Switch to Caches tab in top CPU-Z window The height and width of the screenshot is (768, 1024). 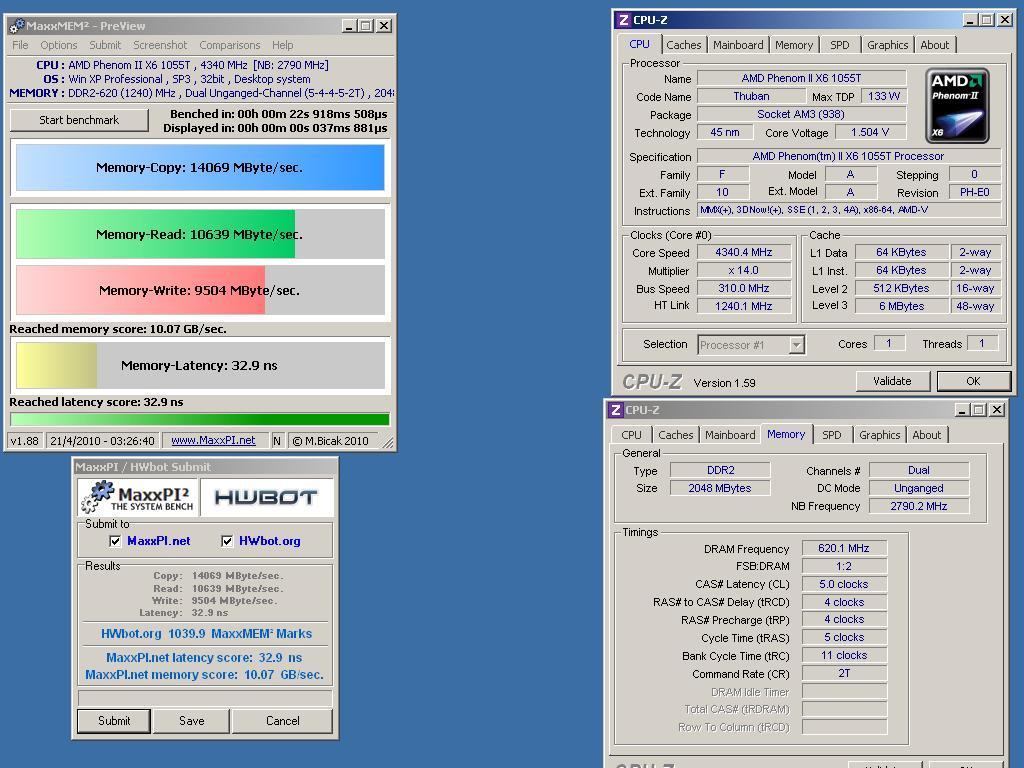click(684, 45)
